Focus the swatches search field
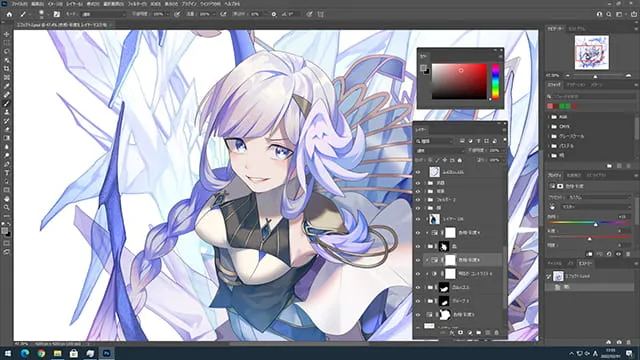Image resolution: width=640 pixels, height=360 pixels. click(x=592, y=96)
